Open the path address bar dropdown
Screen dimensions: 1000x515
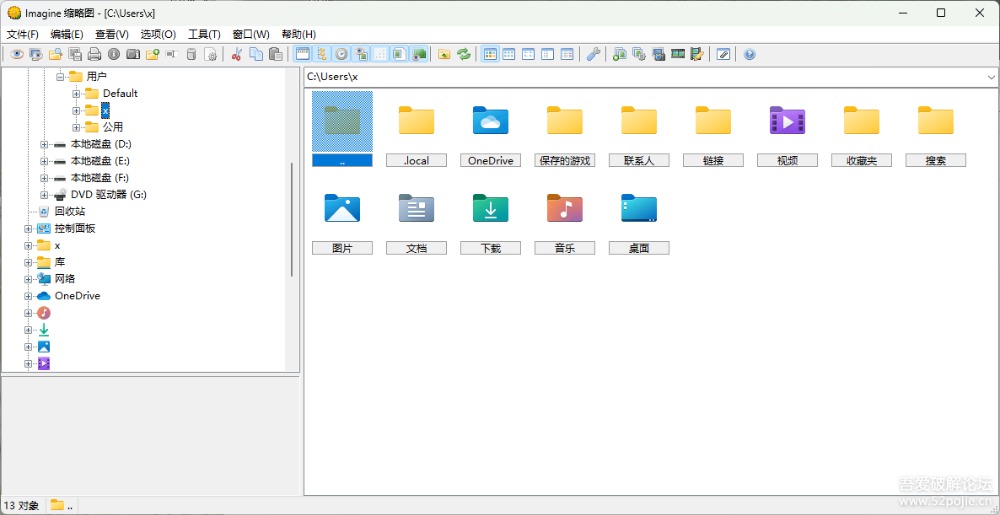(991, 77)
